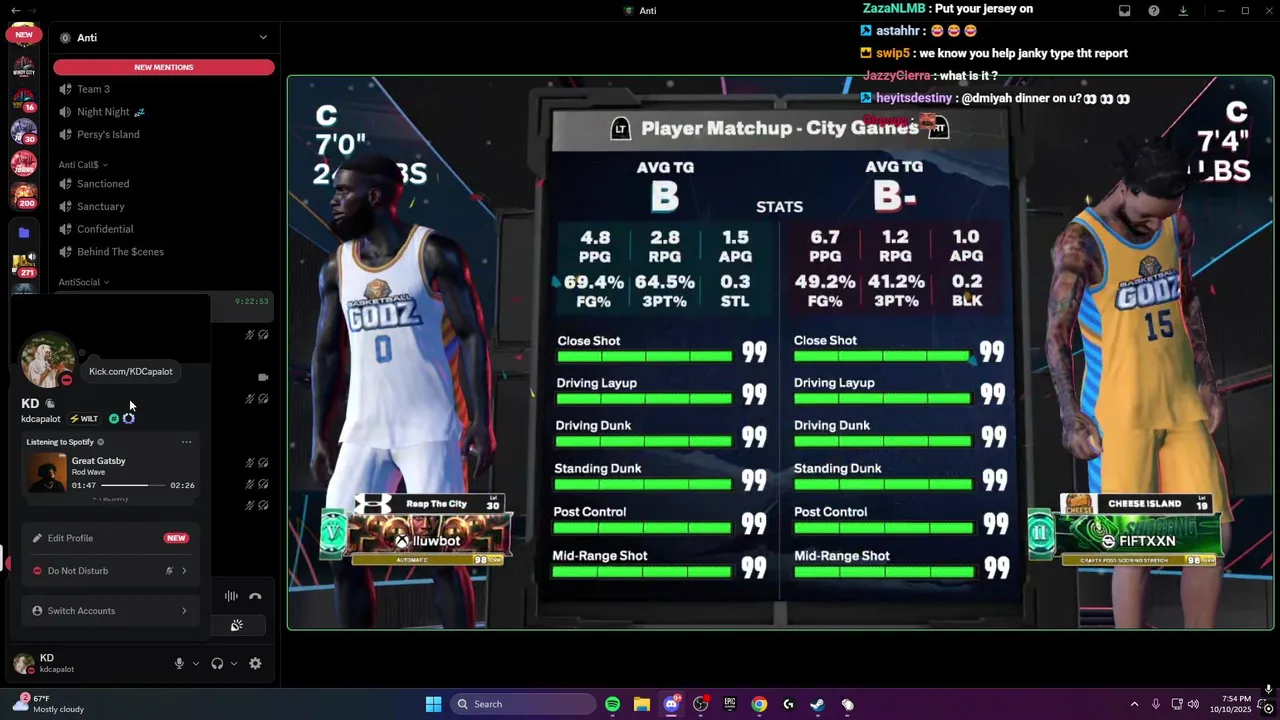Click the red NEW unread indicator in server list
Screen dimensions: 1280x720
click(x=23, y=34)
